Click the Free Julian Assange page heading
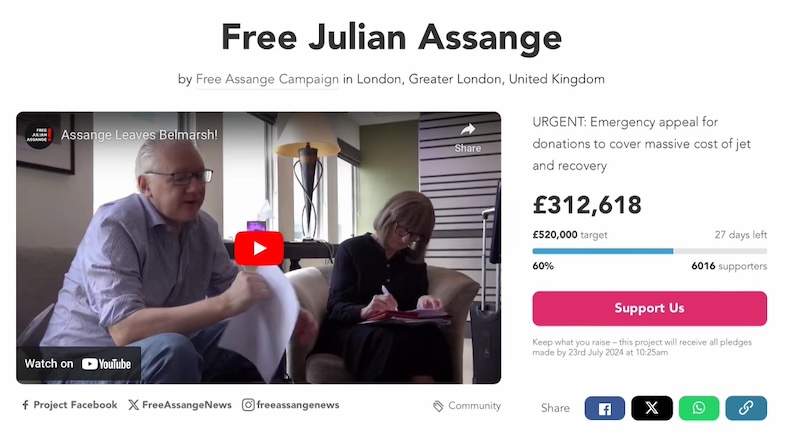The height and width of the screenshot is (434, 800). 391,37
